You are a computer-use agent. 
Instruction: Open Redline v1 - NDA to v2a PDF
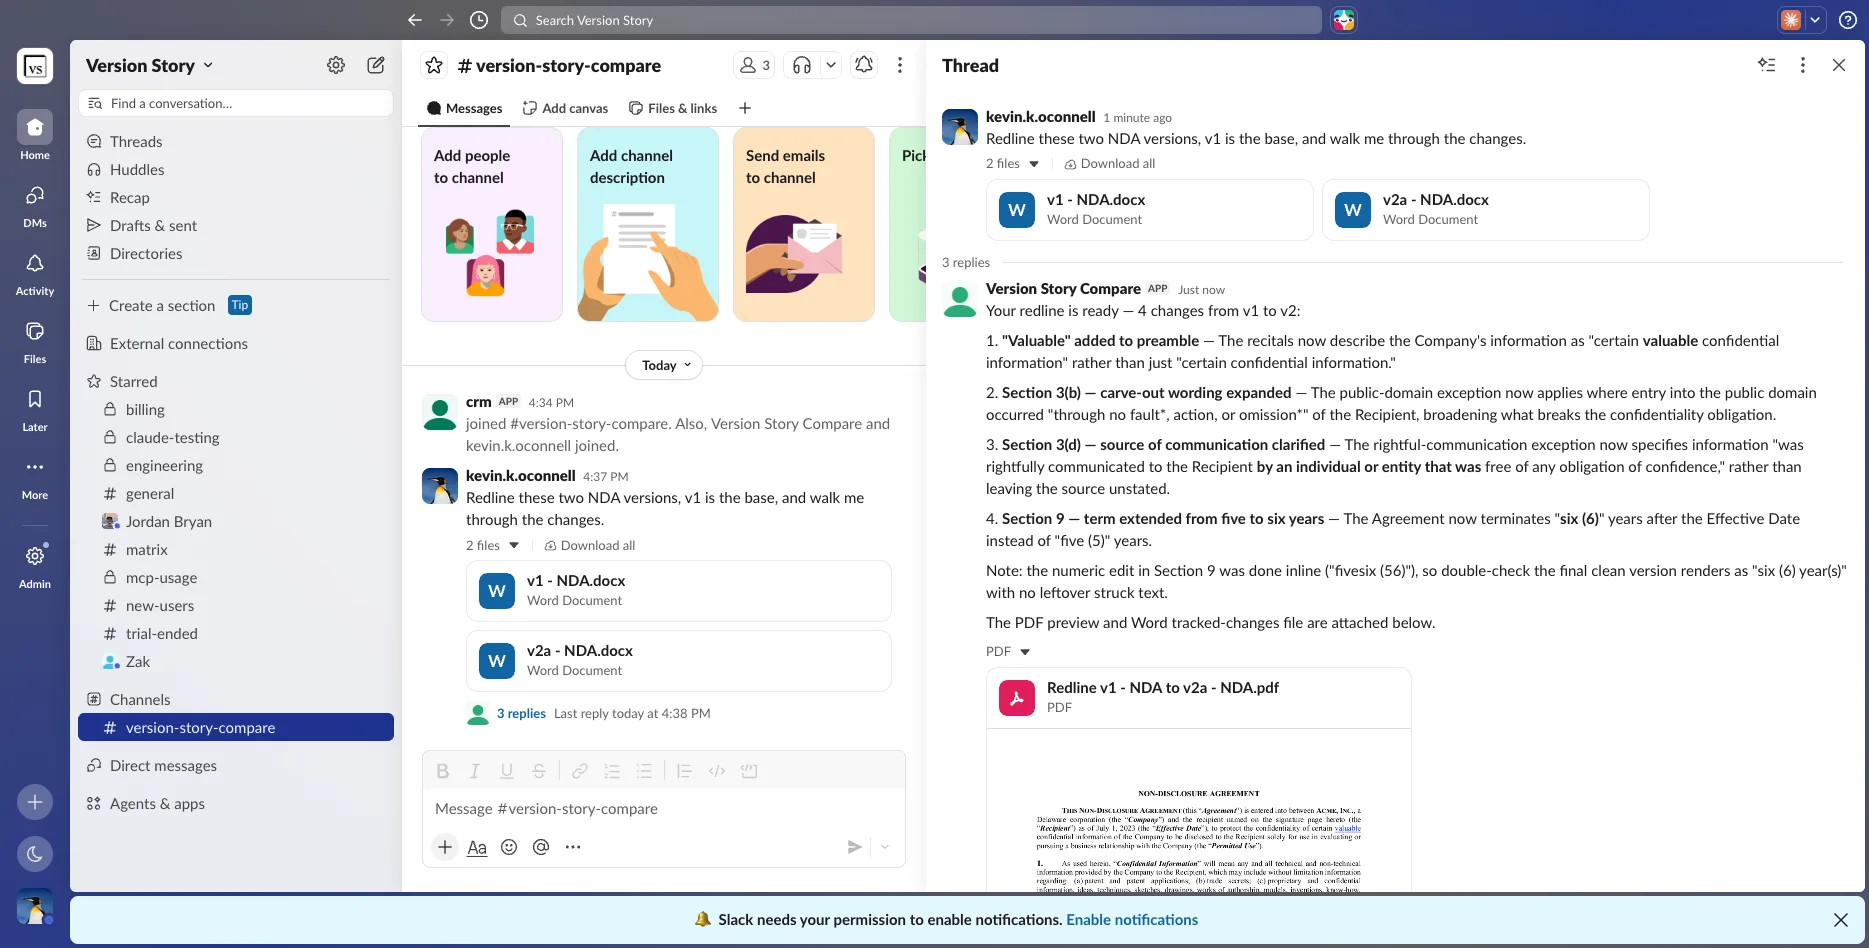(x=1198, y=698)
